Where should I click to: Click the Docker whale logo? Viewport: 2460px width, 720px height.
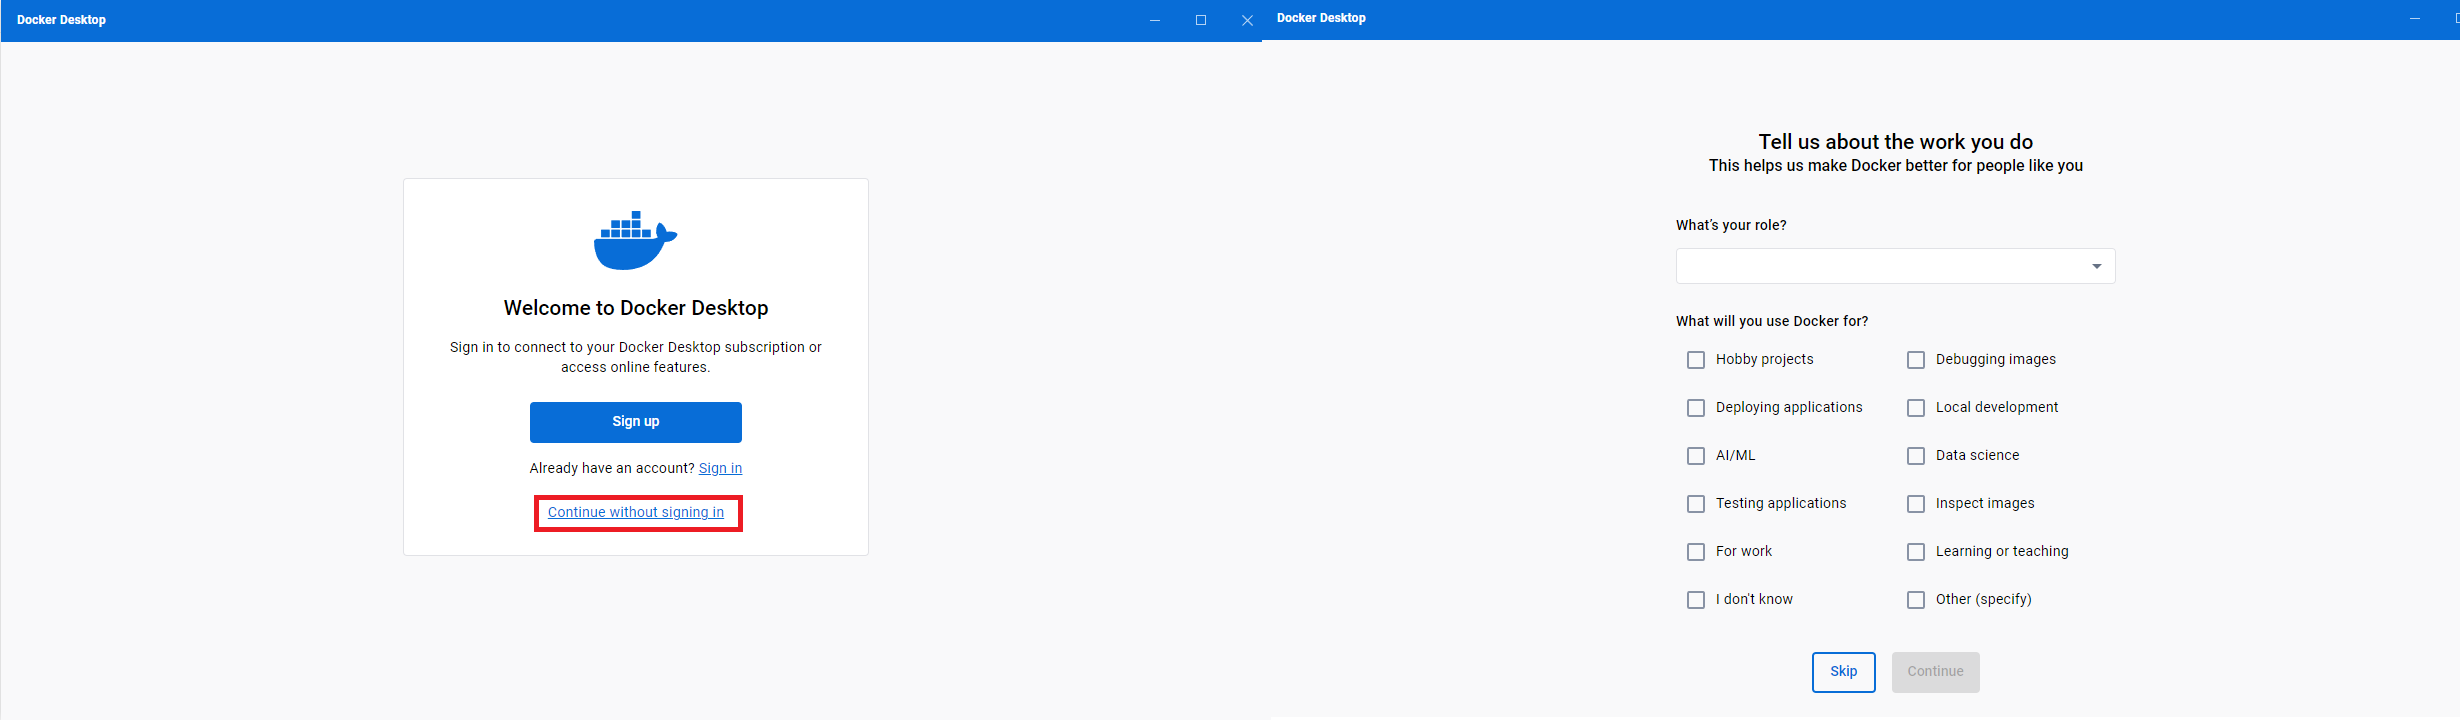636,240
